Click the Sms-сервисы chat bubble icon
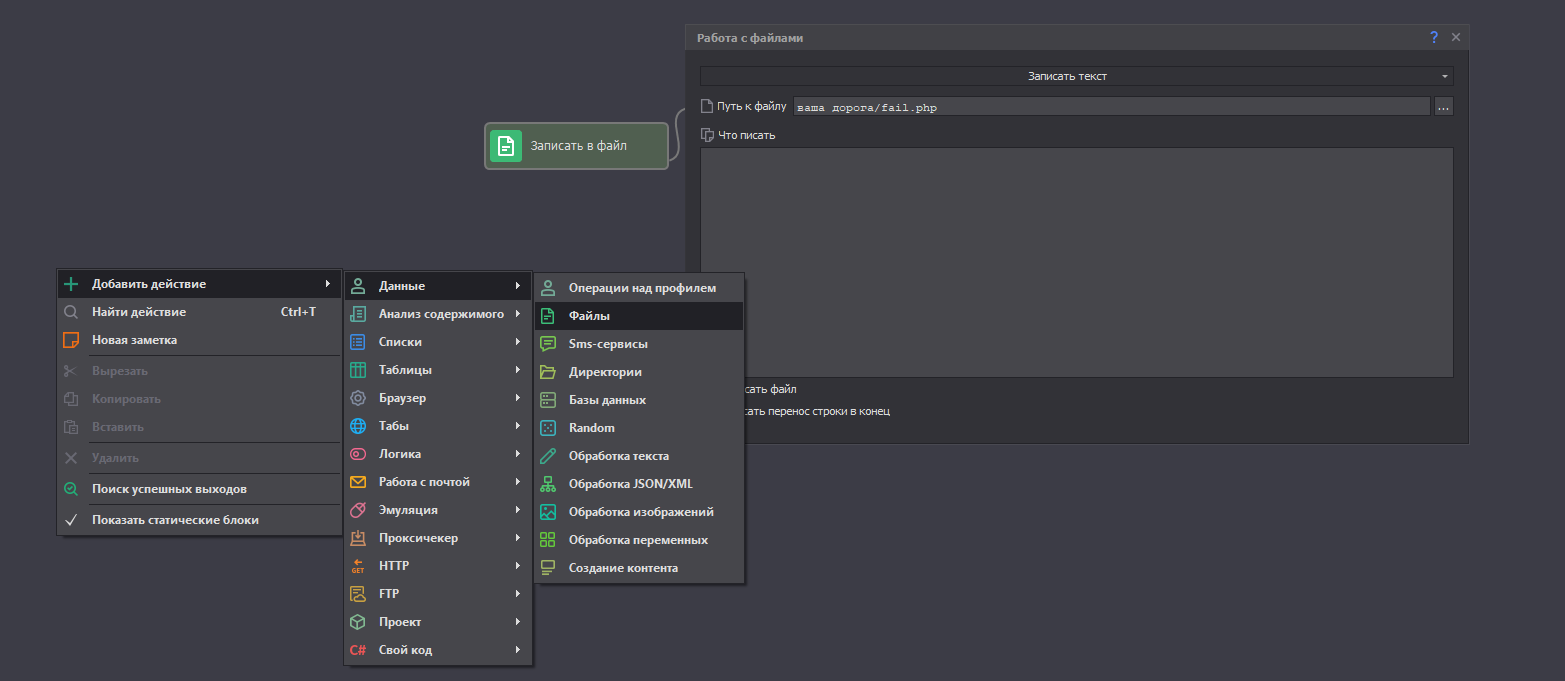 click(547, 344)
